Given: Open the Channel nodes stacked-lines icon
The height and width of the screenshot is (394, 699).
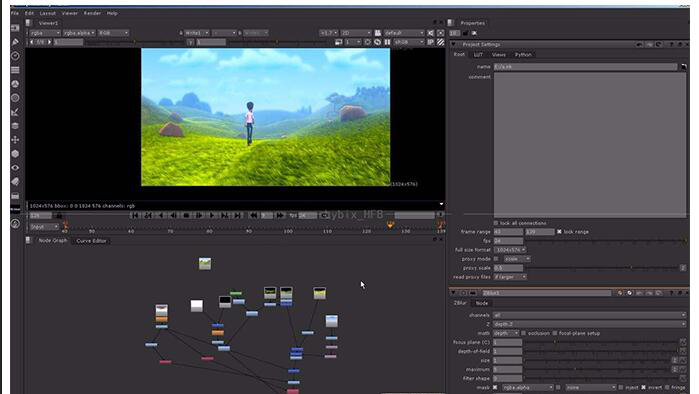Looking at the screenshot, I should [x=15, y=70].
